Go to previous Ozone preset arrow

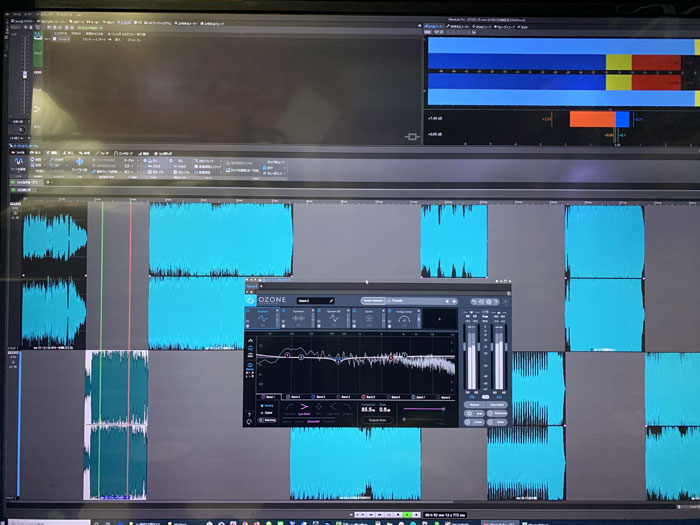447,301
